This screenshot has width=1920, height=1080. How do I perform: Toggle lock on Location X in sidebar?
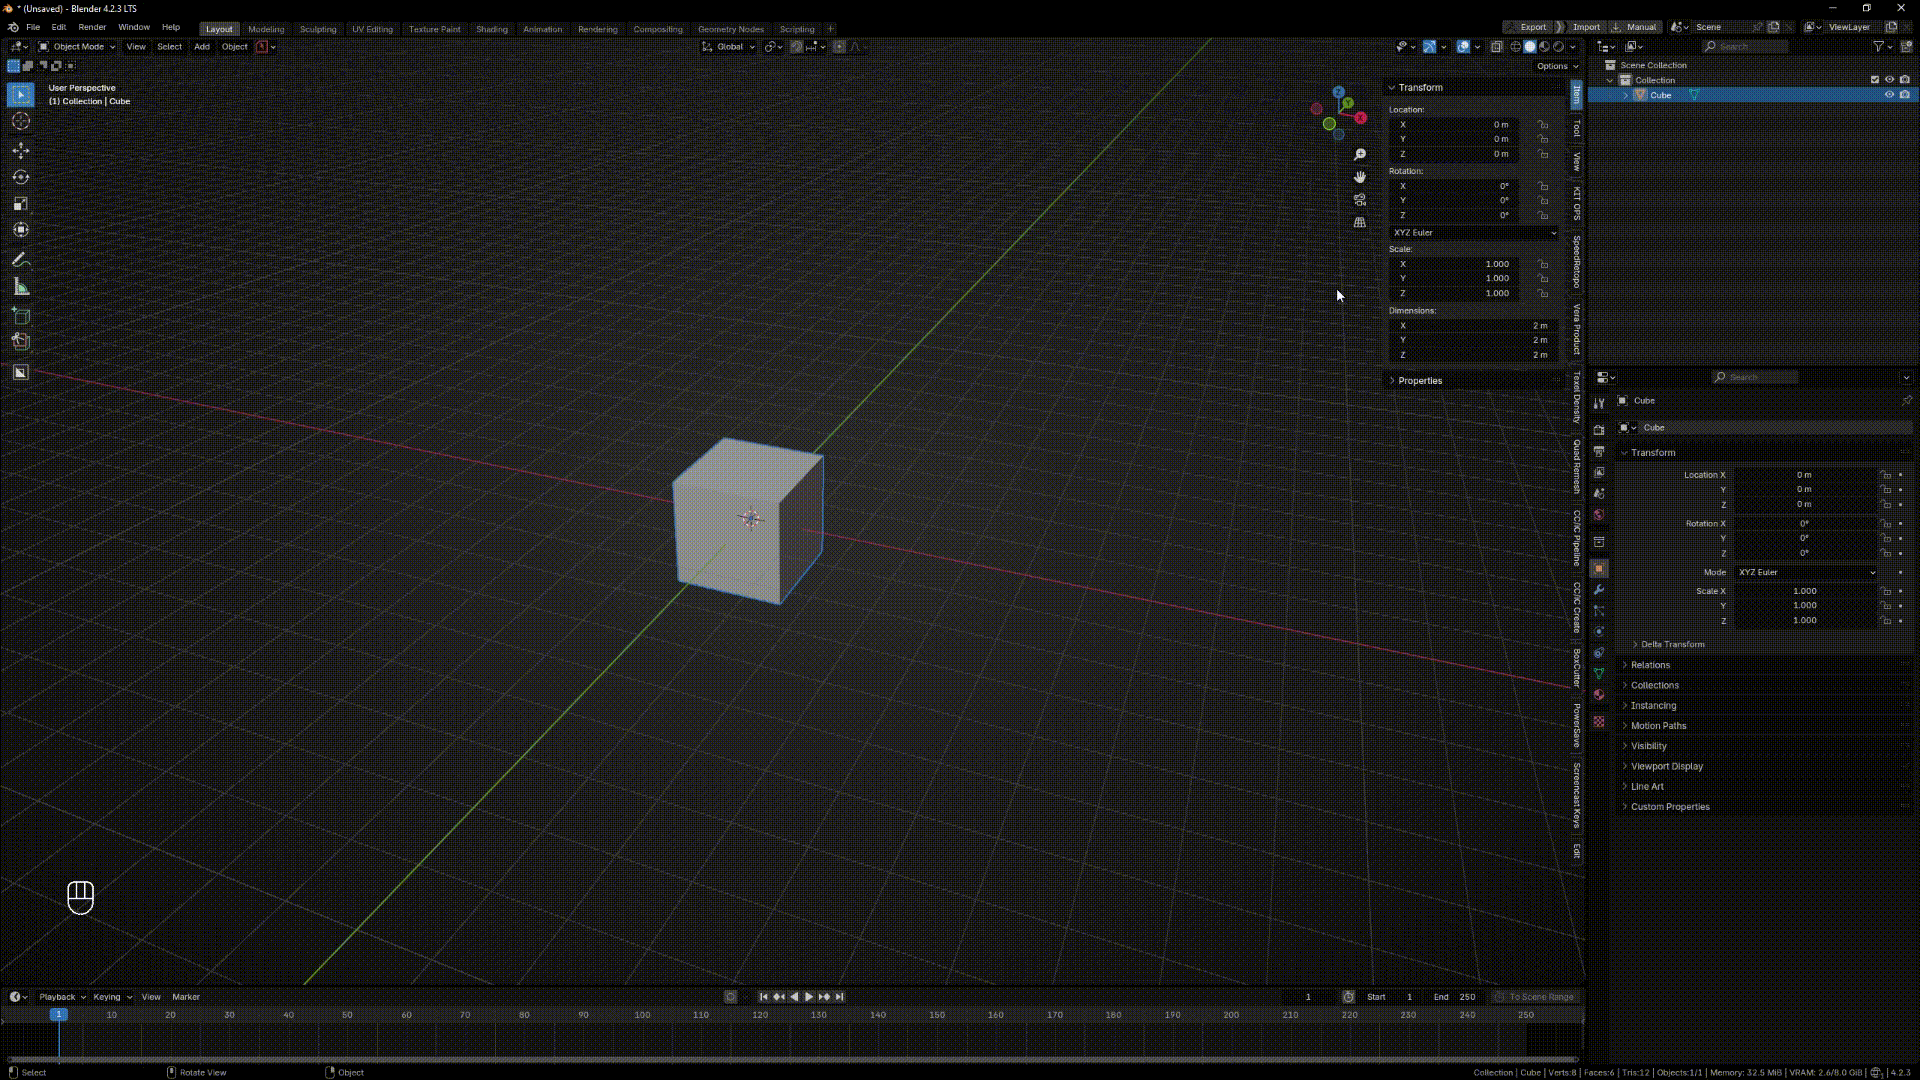click(1543, 125)
